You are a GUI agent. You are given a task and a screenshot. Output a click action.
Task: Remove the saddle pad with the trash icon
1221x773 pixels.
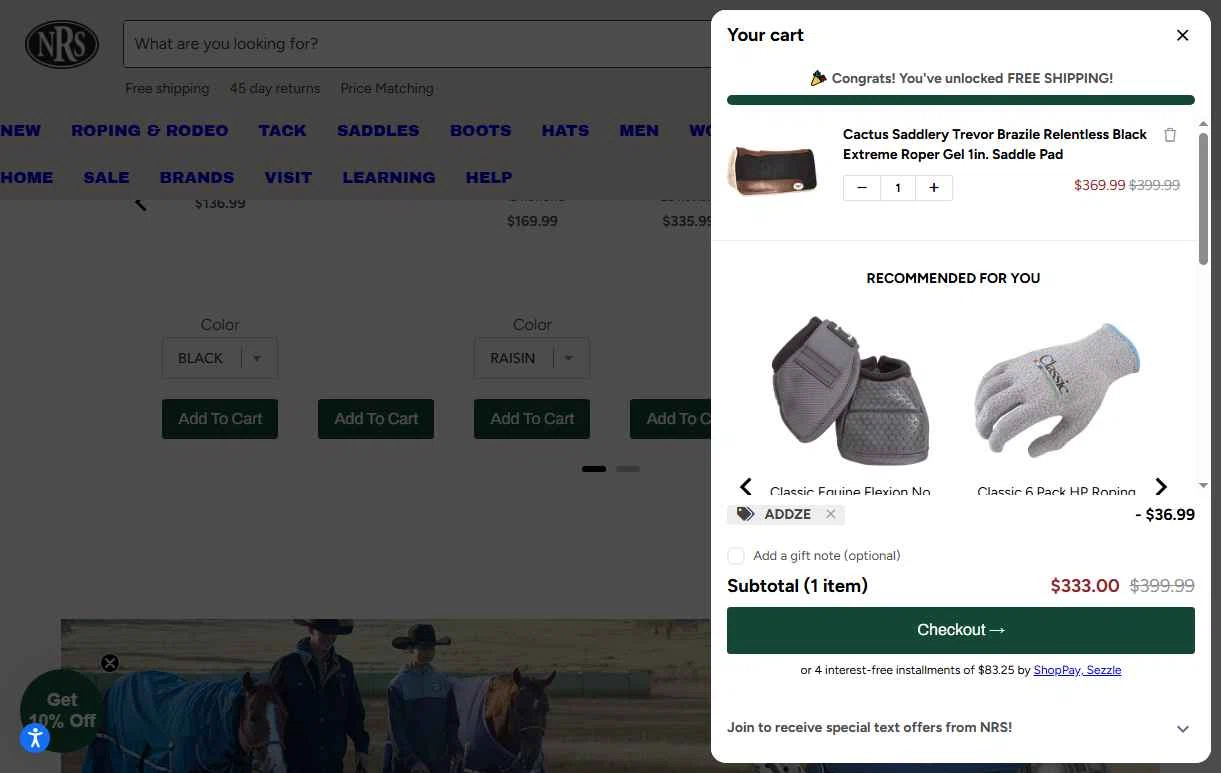coord(1170,135)
